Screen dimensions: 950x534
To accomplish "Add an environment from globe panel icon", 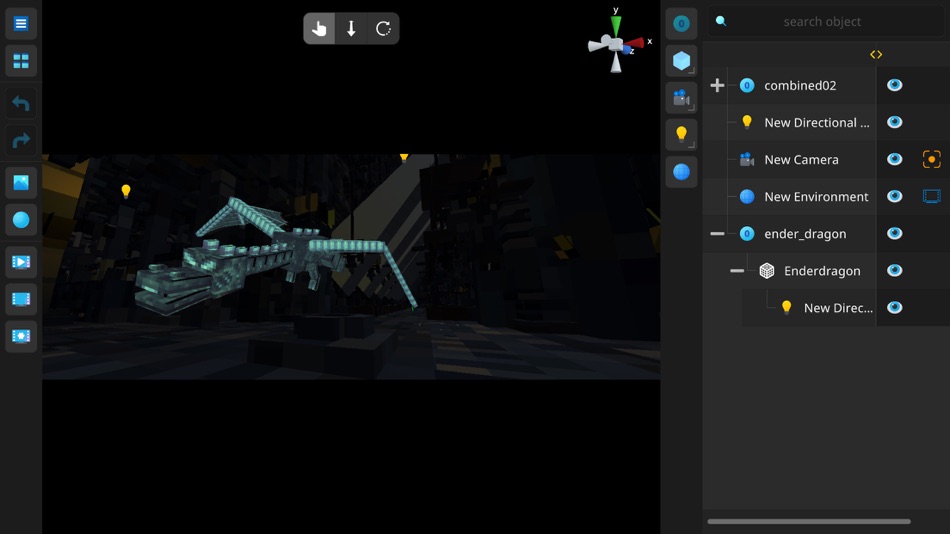I will click(x=681, y=172).
